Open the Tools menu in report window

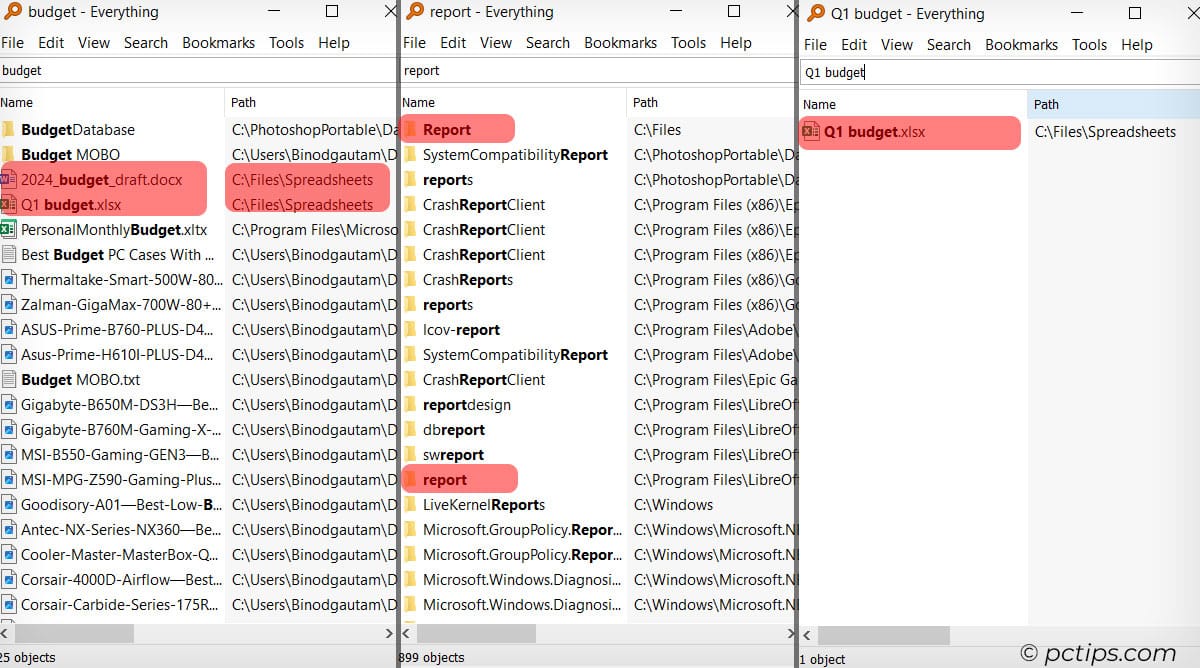click(688, 42)
